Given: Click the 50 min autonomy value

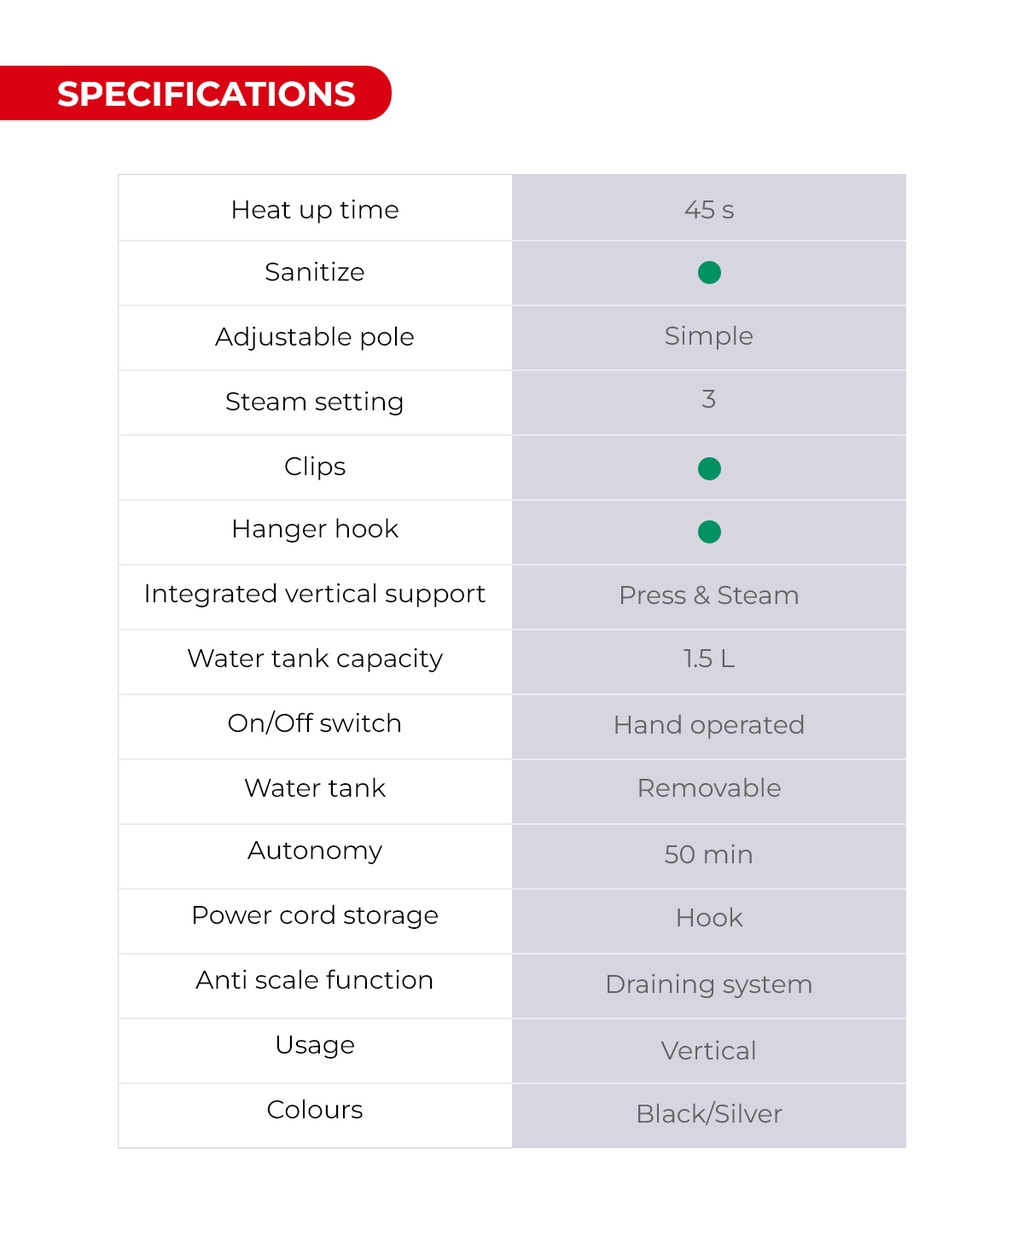Looking at the screenshot, I should point(709,855).
